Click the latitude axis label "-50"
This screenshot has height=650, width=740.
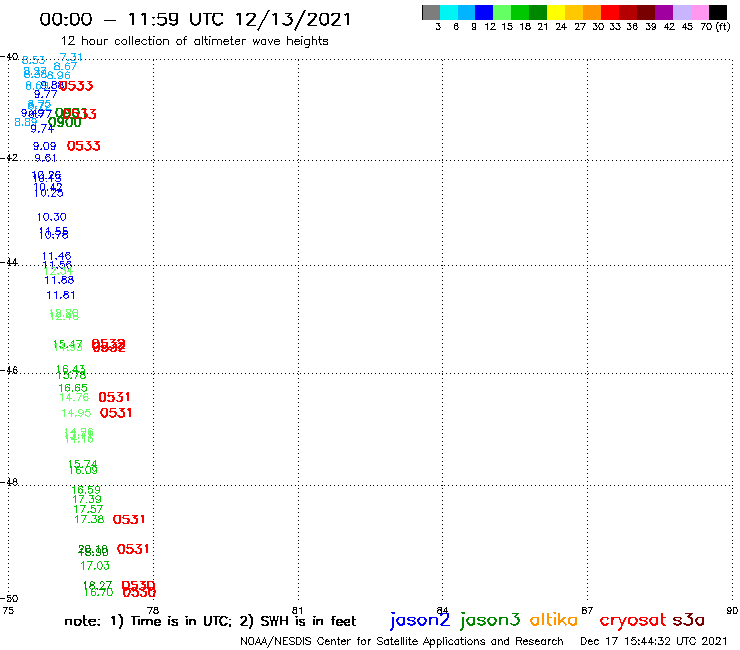pos(9,599)
